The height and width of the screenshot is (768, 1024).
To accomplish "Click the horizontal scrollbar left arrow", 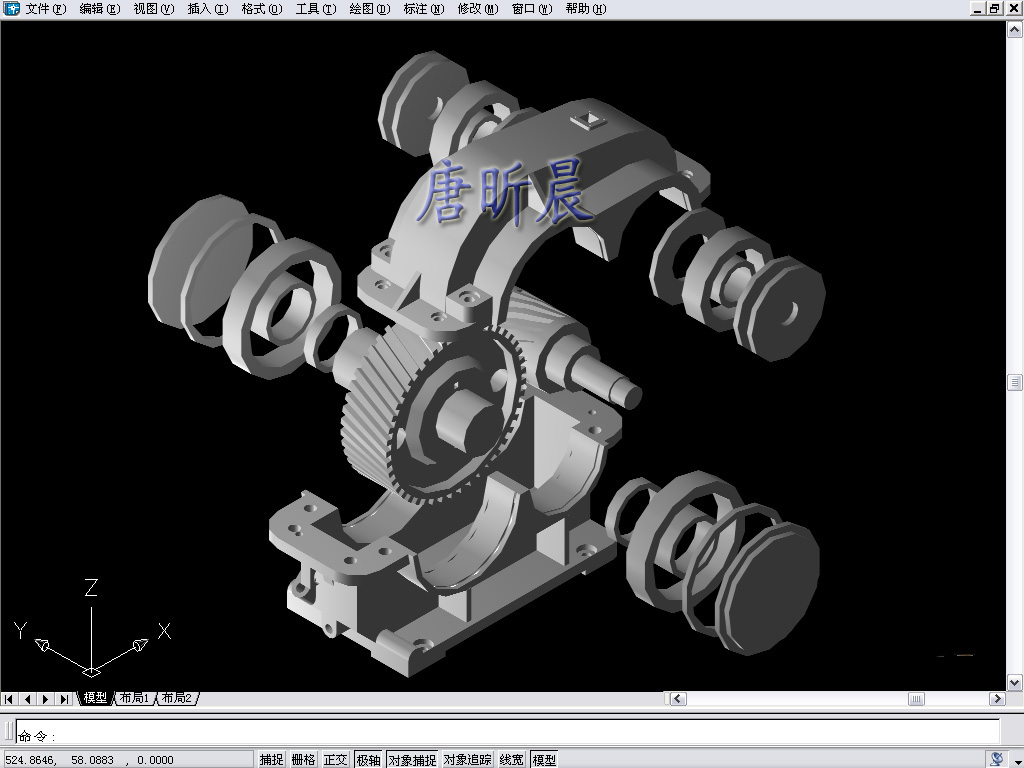I will 678,699.
